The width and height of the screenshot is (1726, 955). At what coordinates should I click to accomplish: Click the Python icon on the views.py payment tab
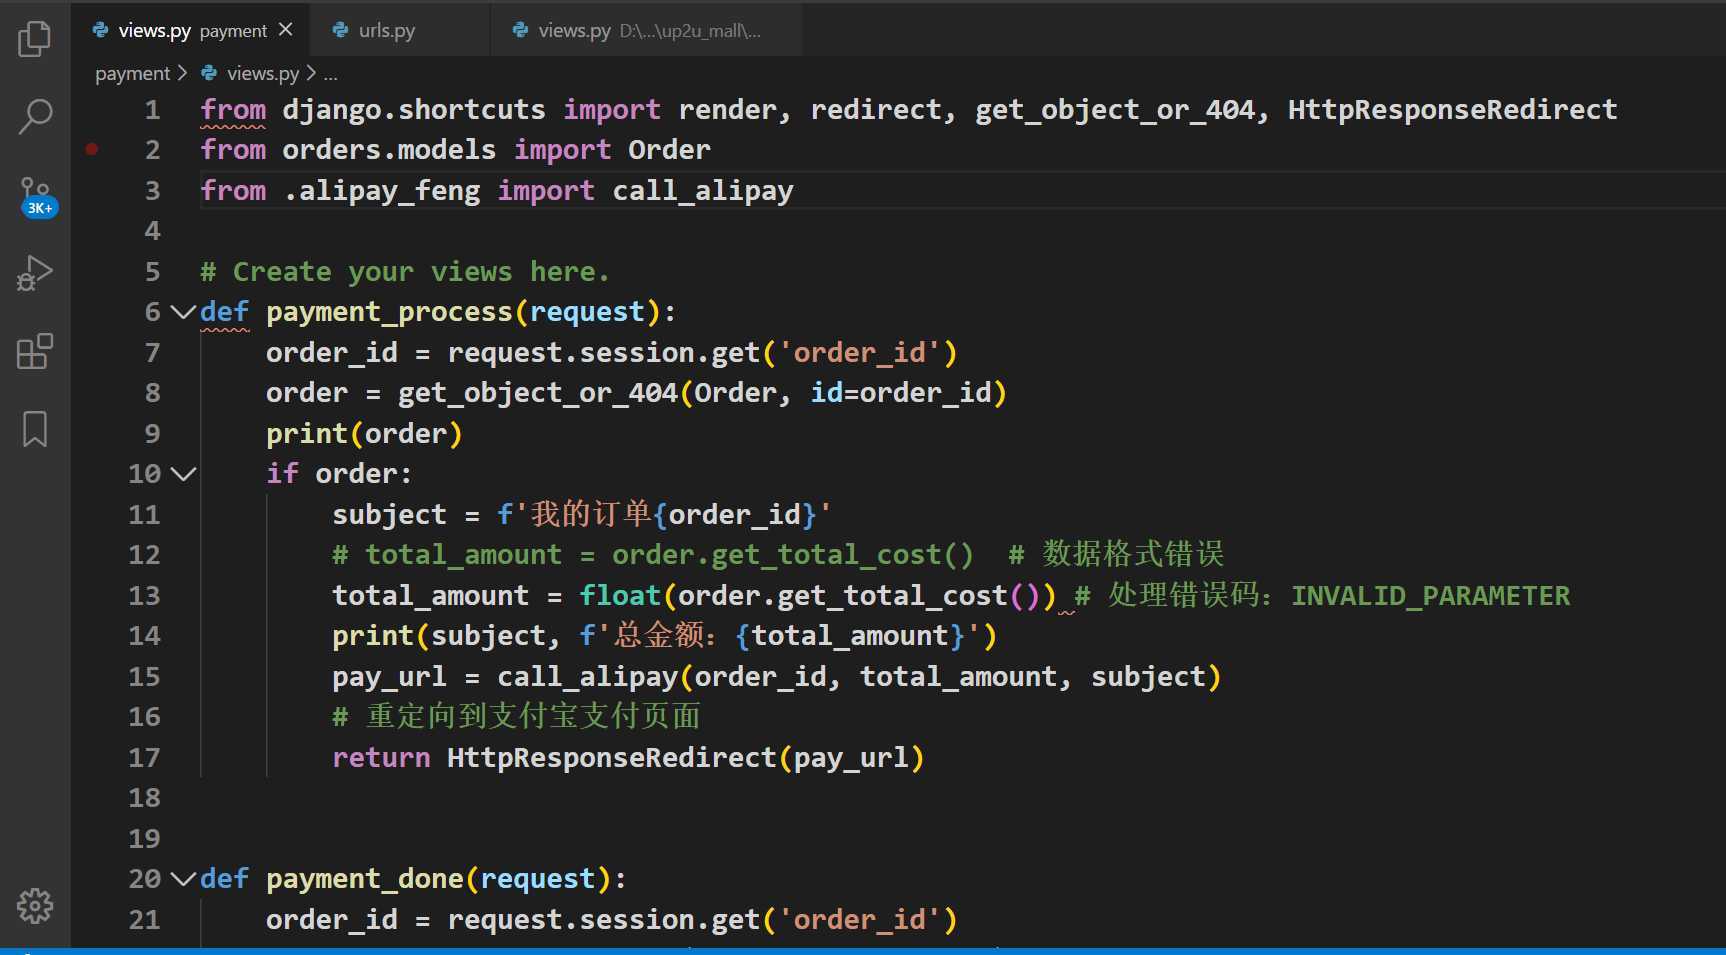100,30
